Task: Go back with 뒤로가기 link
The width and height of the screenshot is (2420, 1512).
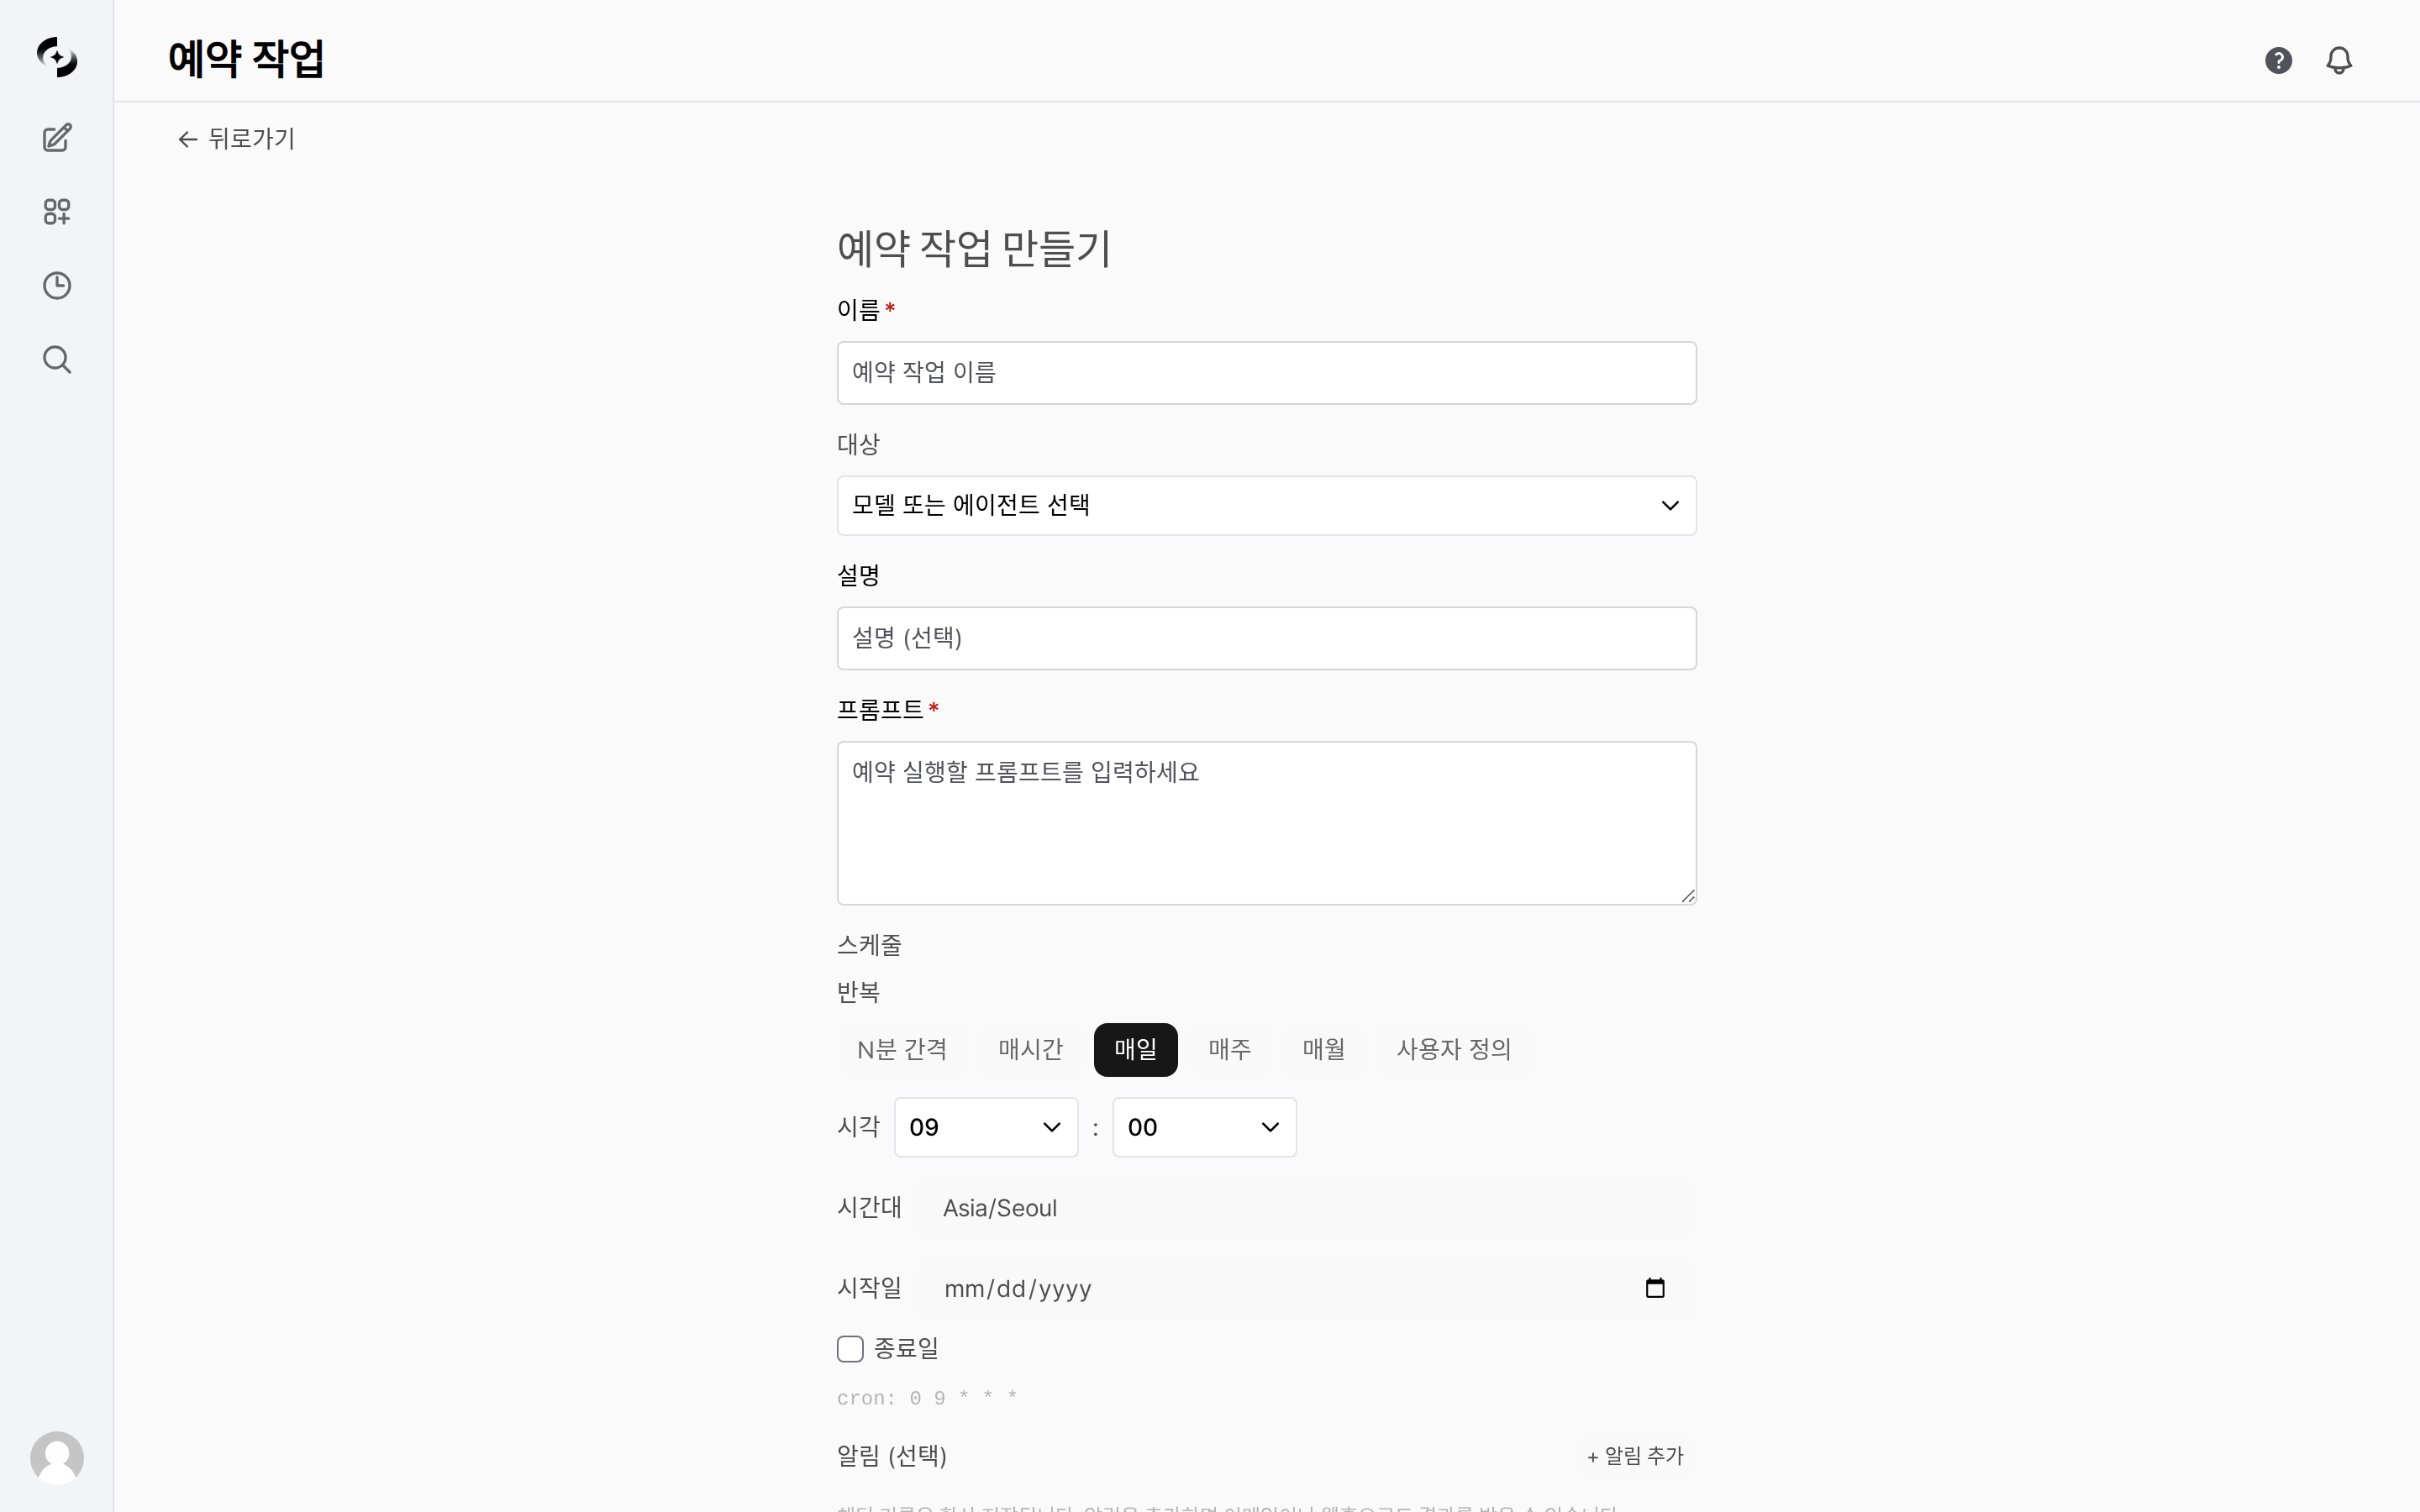Action: [x=236, y=139]
